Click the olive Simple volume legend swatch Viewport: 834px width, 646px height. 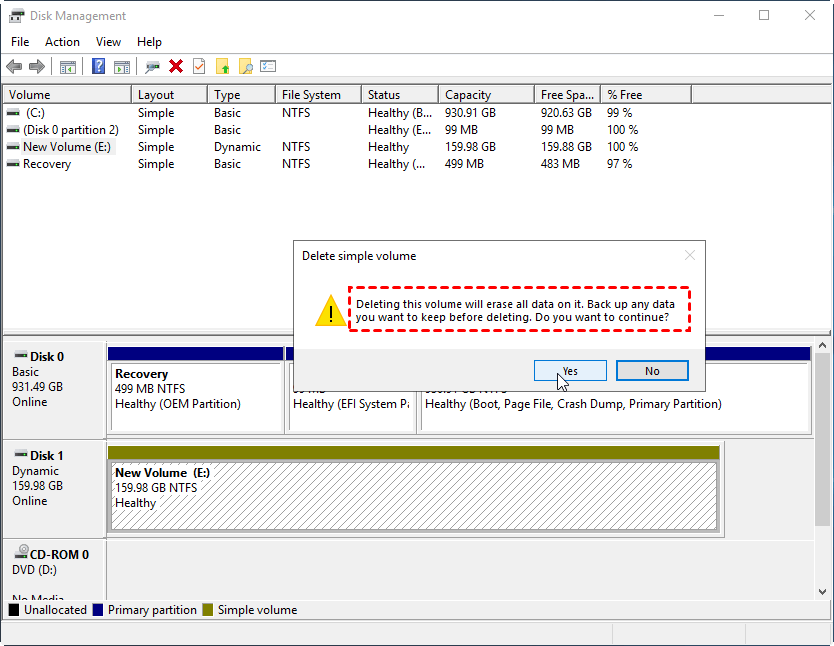(x=207, y=609)
